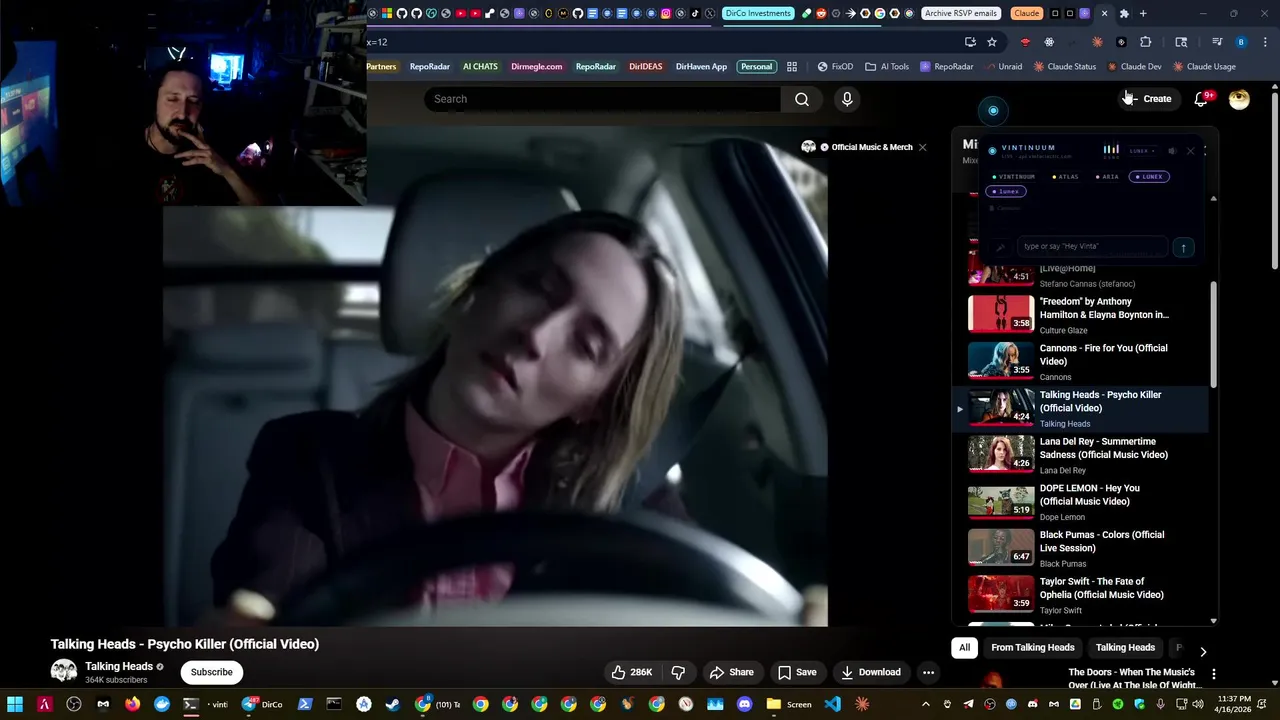The height and width of the screenshot is (720, 1280).
Task: Subscribe to Talking Heads channel
Action: pos(211,672)
